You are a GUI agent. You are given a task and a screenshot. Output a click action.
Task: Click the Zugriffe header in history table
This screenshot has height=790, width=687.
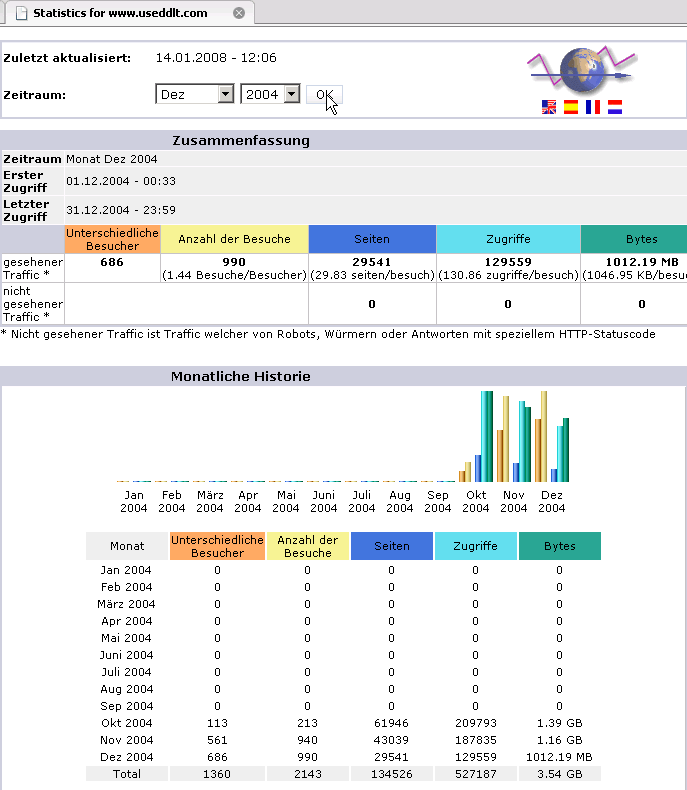point(475,546)
